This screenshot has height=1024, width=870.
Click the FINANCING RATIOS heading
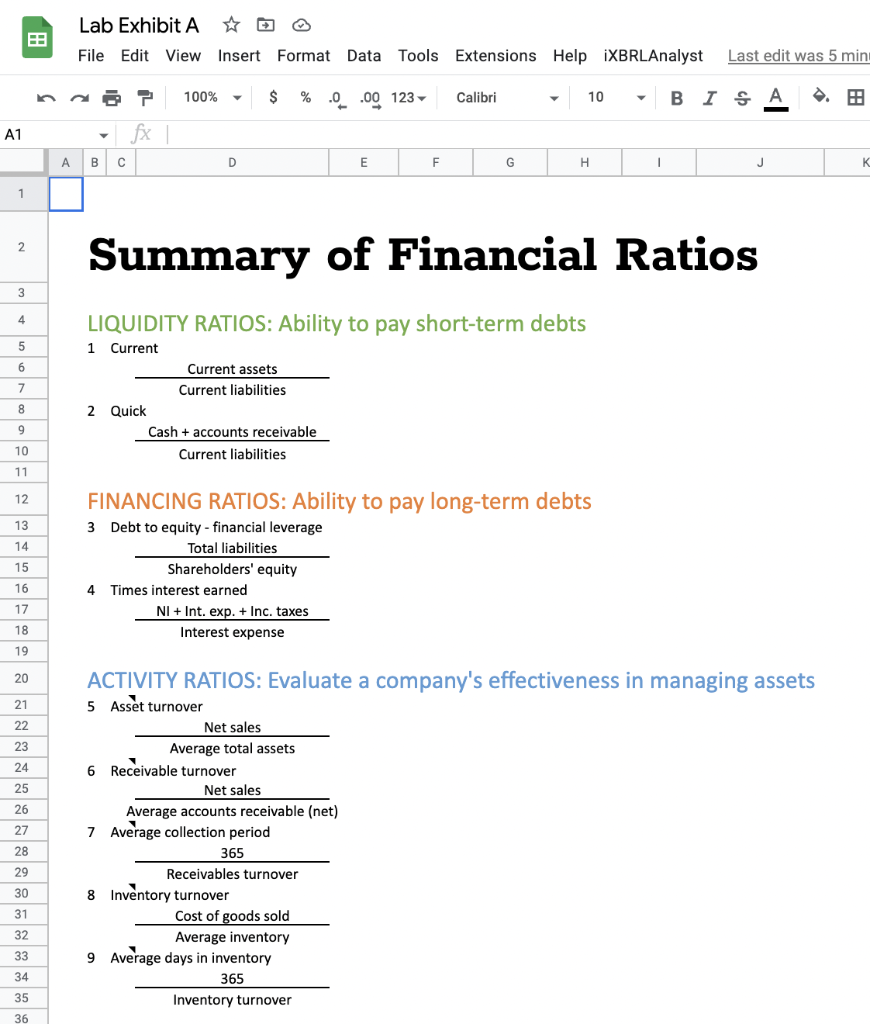[339, 502]
